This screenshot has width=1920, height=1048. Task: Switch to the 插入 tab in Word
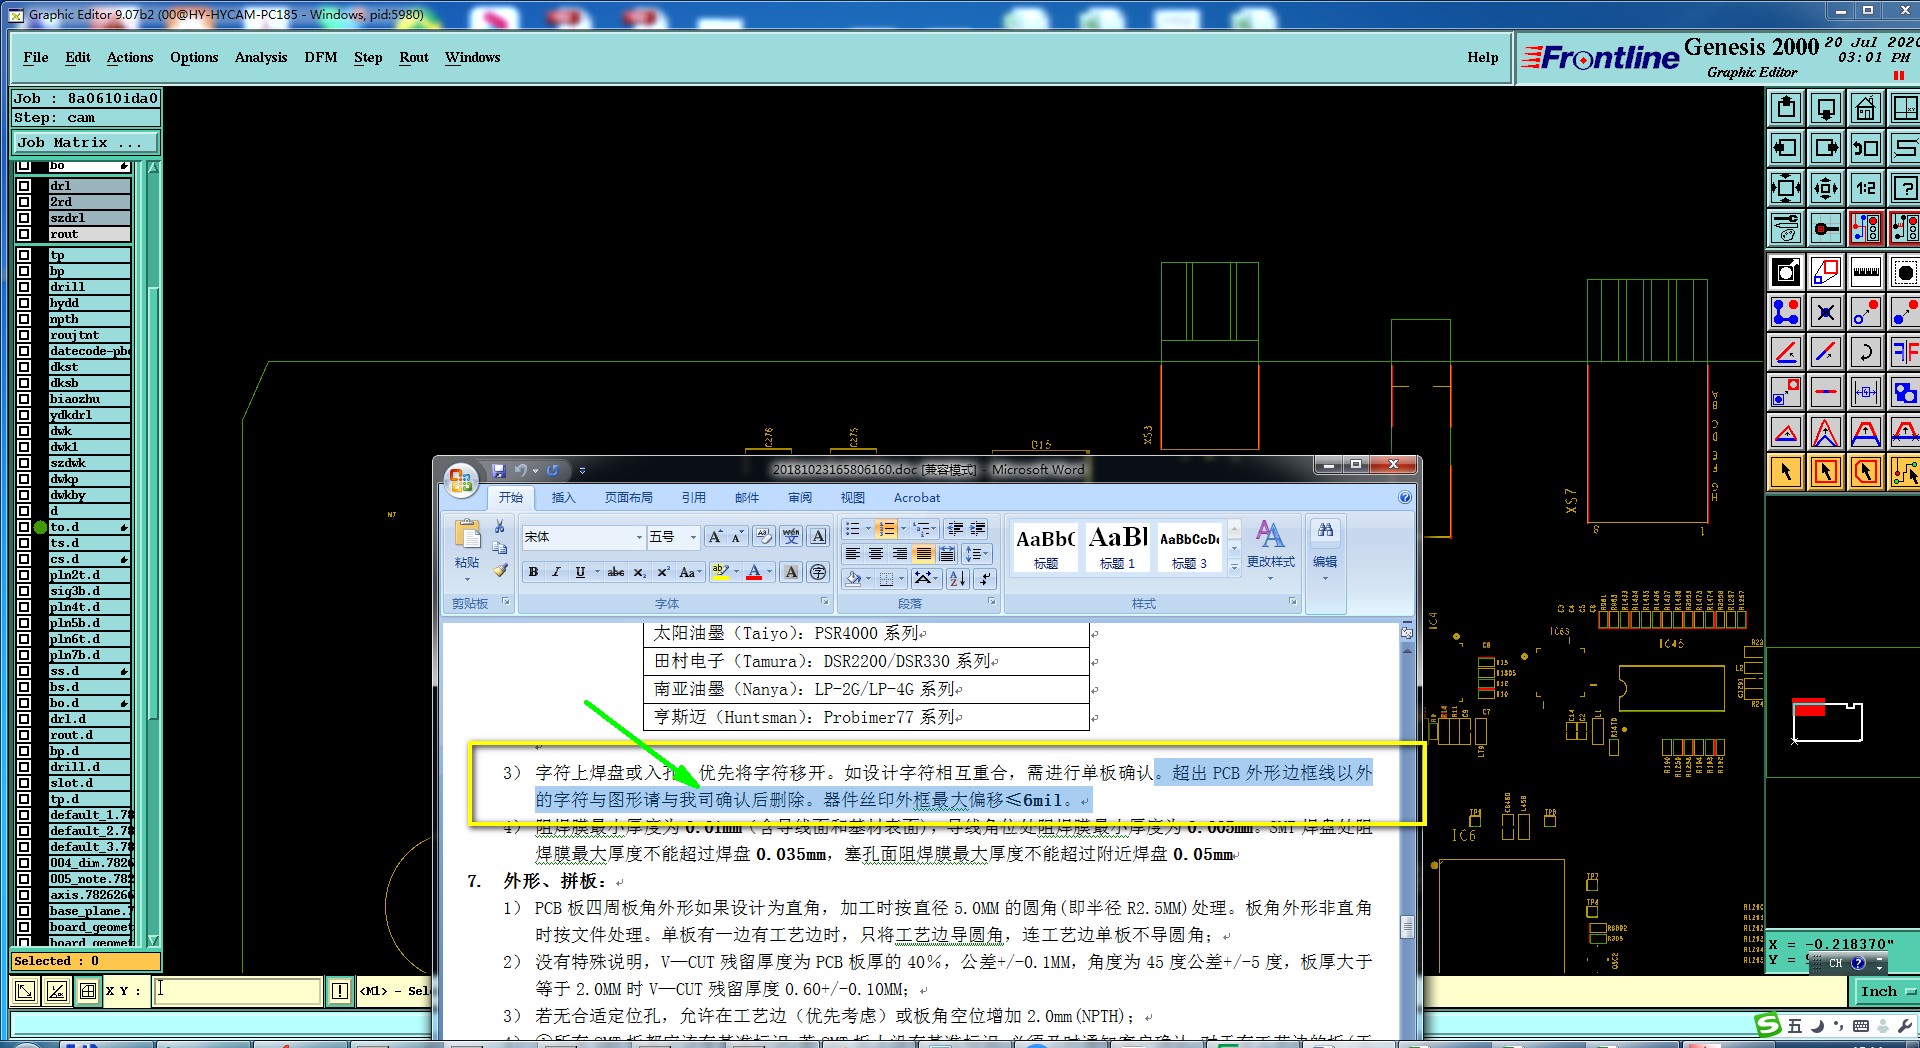pos(563,497)
